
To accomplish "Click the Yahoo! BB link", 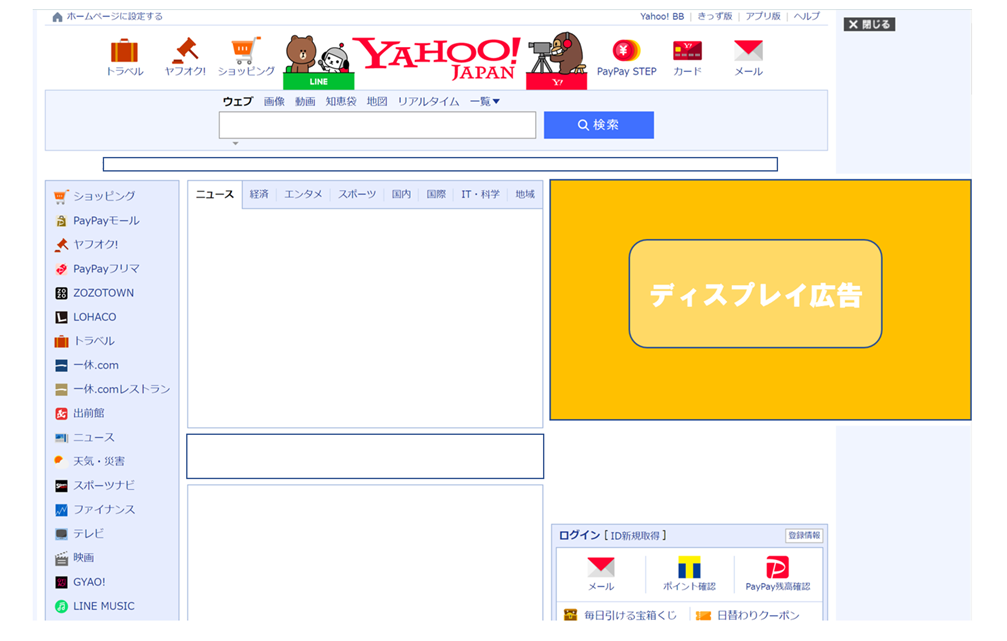I will [662, 17].
